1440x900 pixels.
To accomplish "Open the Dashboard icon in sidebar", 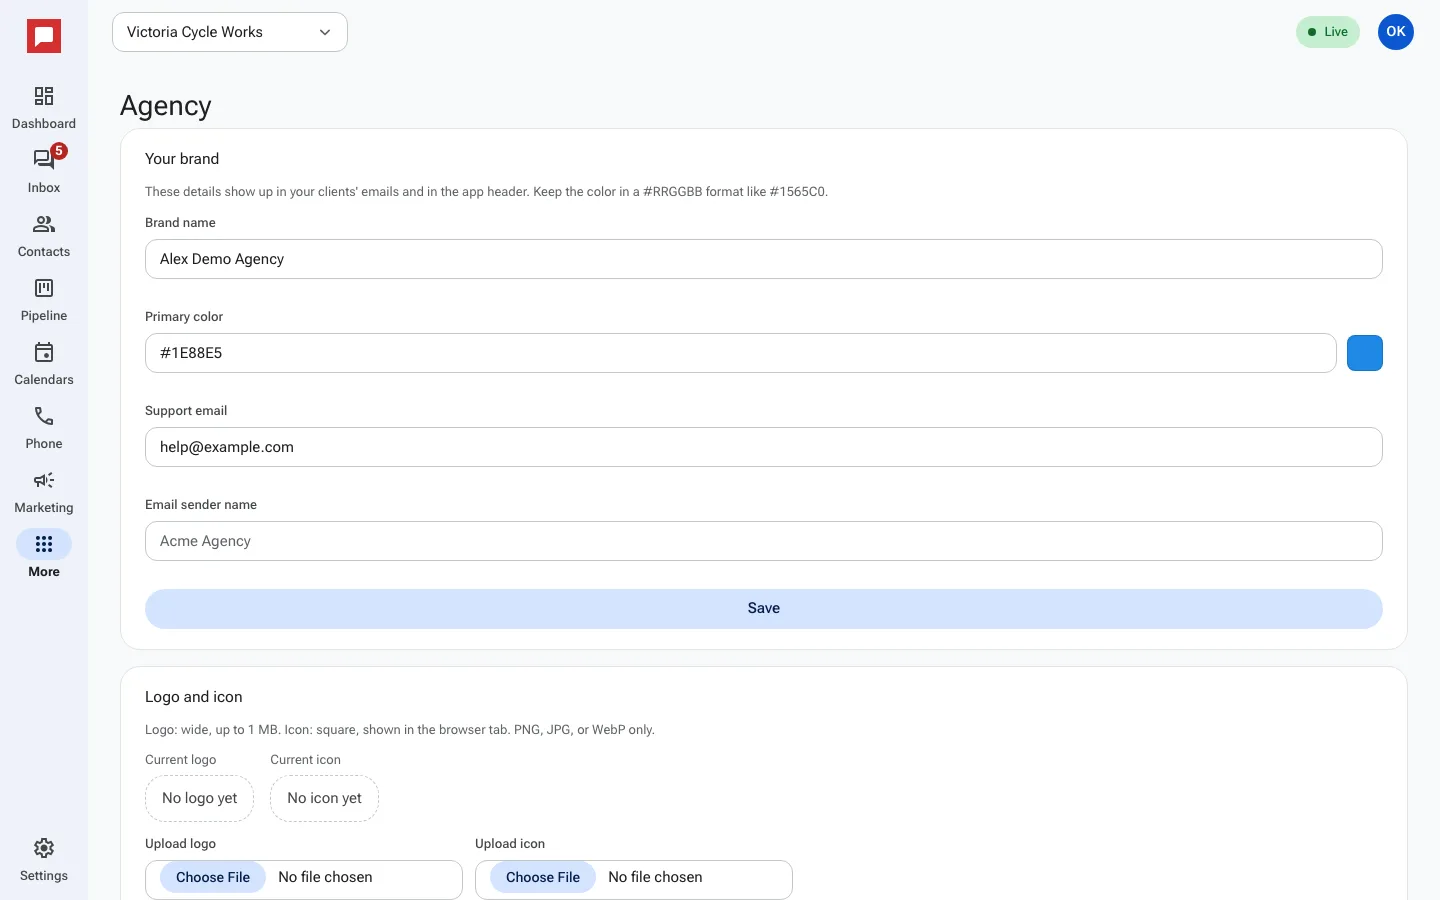I will pos(44,96).
